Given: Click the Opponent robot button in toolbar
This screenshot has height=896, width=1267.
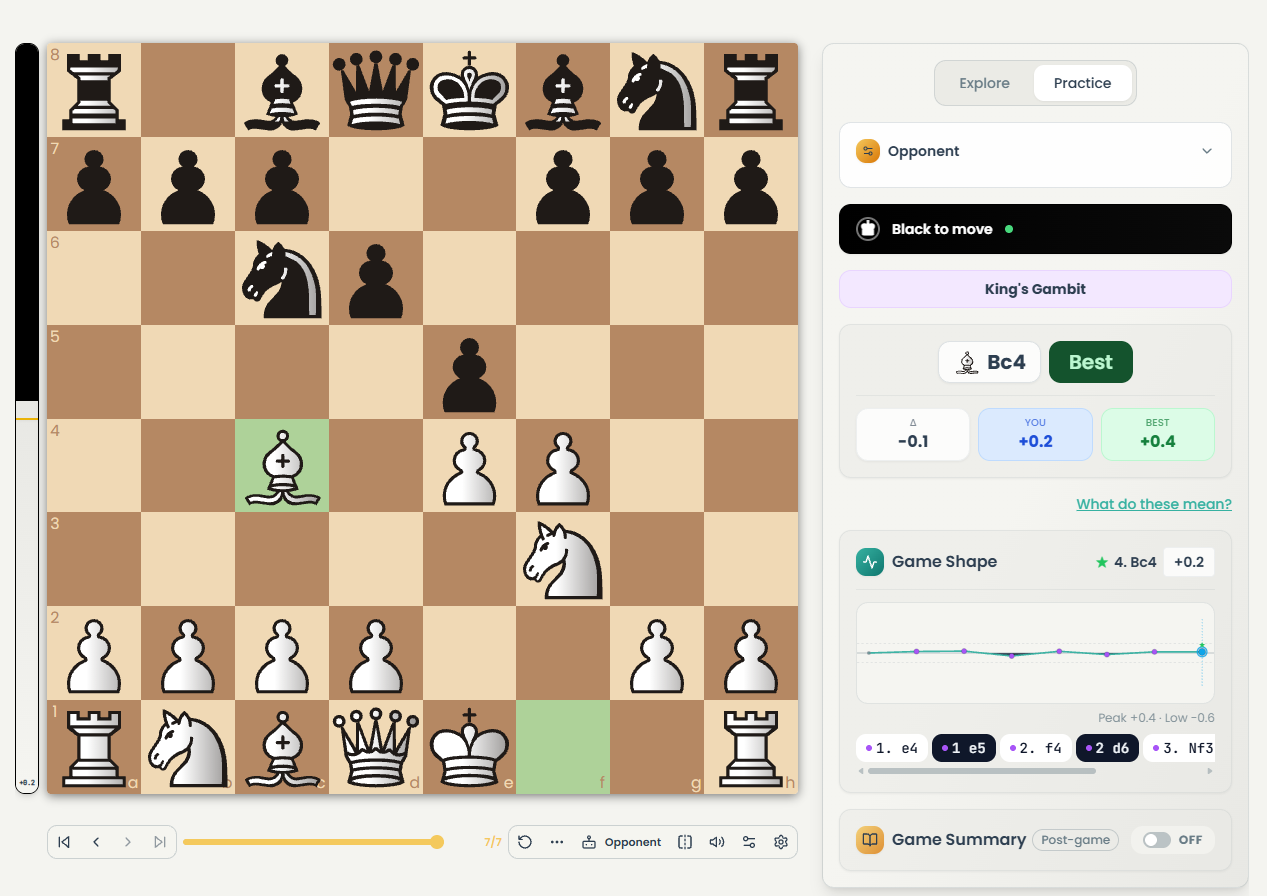Looking at the screenshot, I should (621, 842).
